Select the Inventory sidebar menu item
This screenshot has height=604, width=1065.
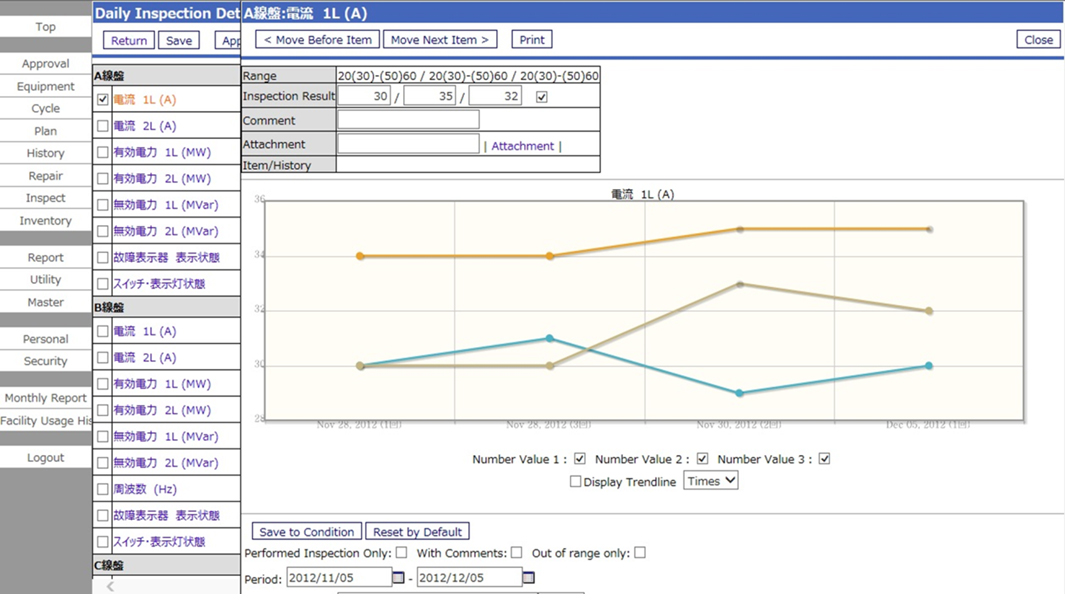coord(45,221)
